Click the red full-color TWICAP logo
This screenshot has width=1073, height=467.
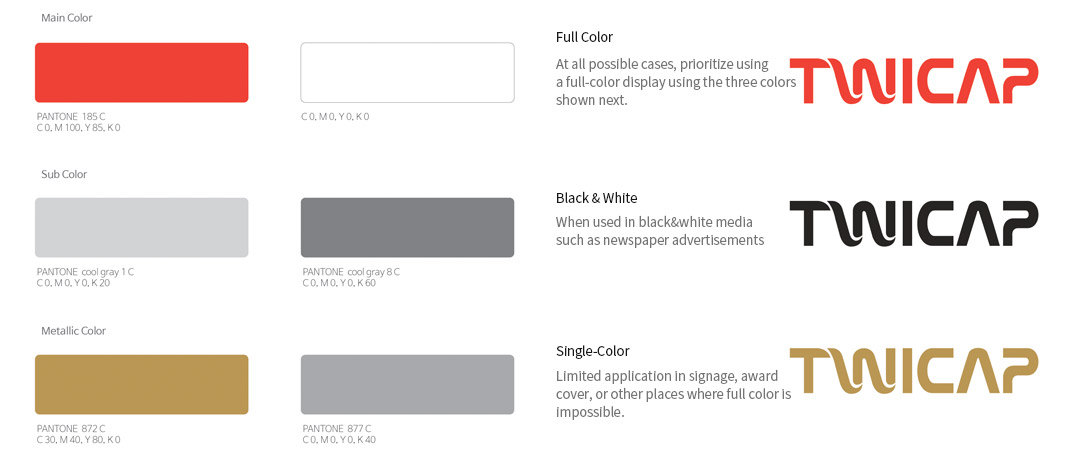click(914, 81)
